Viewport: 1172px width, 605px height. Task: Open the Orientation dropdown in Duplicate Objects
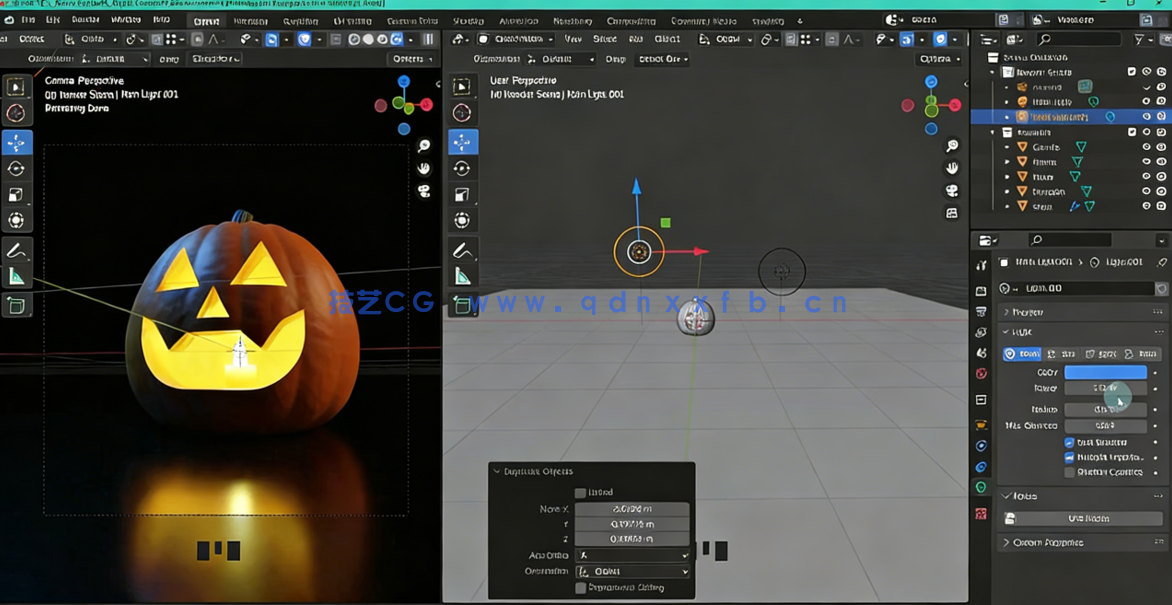click(x=631, y=571)
